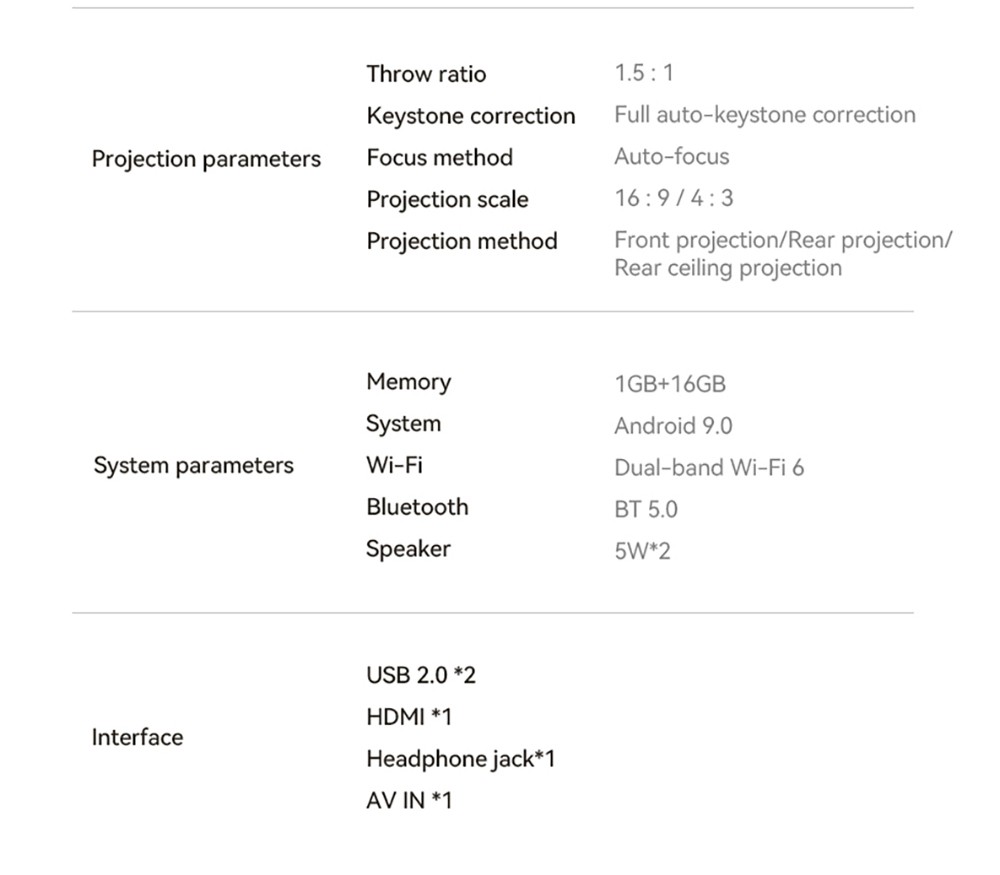Select the Headphone jack*1 entry
Screen dimensions: 1000x875
pyautogui.click(x=460, y=759)
